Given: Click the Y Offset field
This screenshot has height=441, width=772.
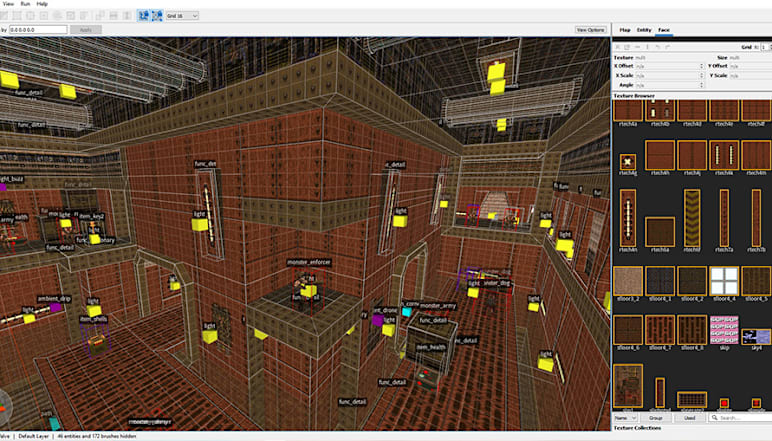Looking at the screenshot, I should 750,66.
